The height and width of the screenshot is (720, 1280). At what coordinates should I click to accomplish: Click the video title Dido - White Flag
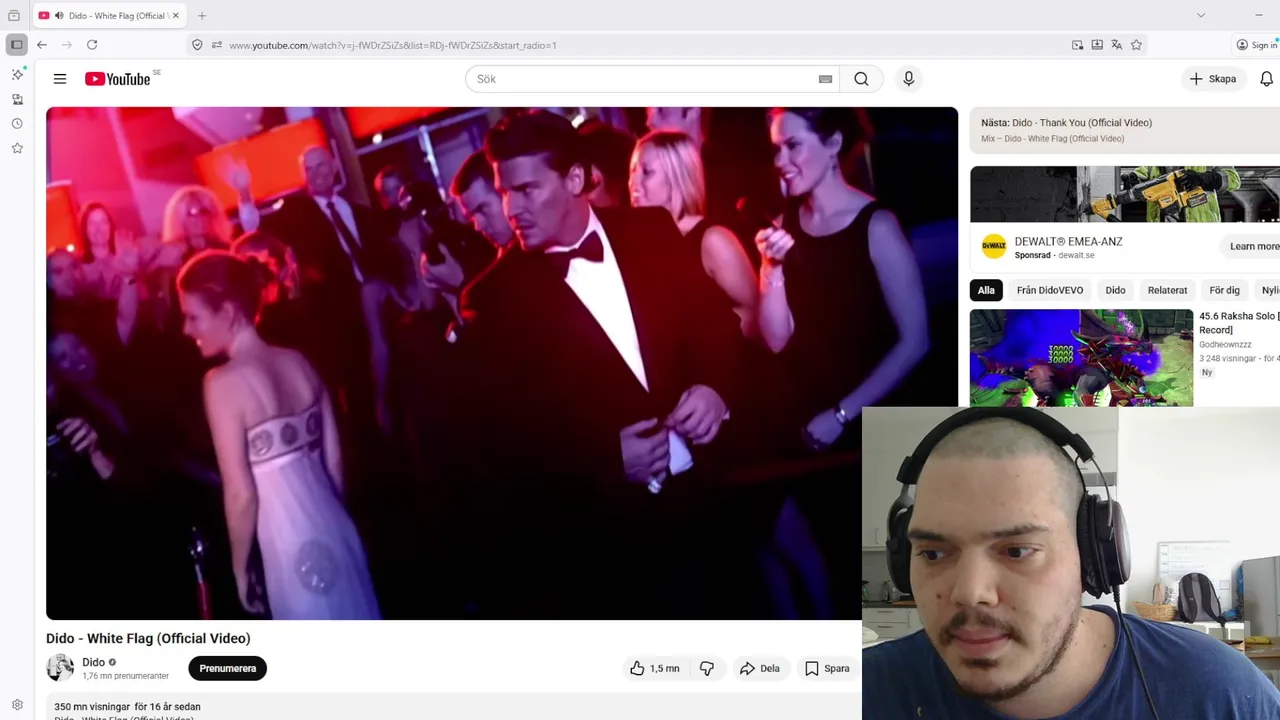click(x=148, y=638)
